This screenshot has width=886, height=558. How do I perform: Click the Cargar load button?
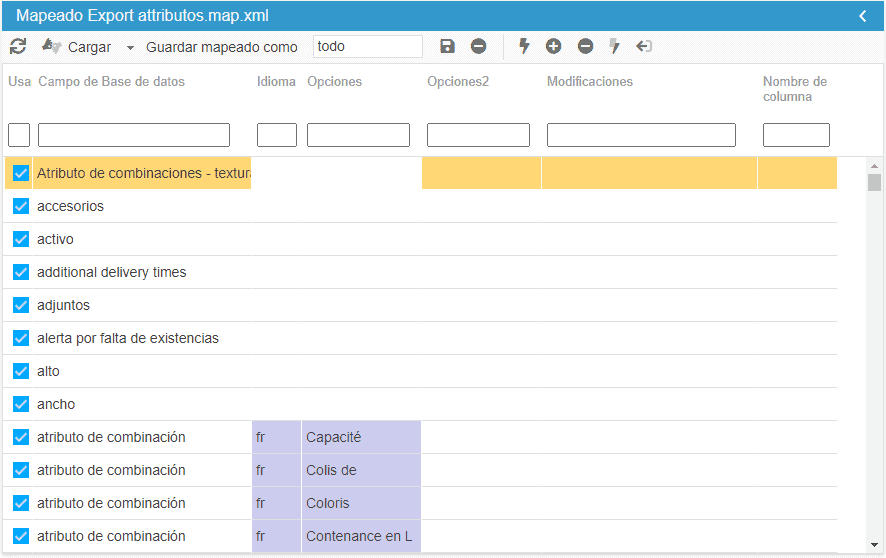click(x=78, y=47)
